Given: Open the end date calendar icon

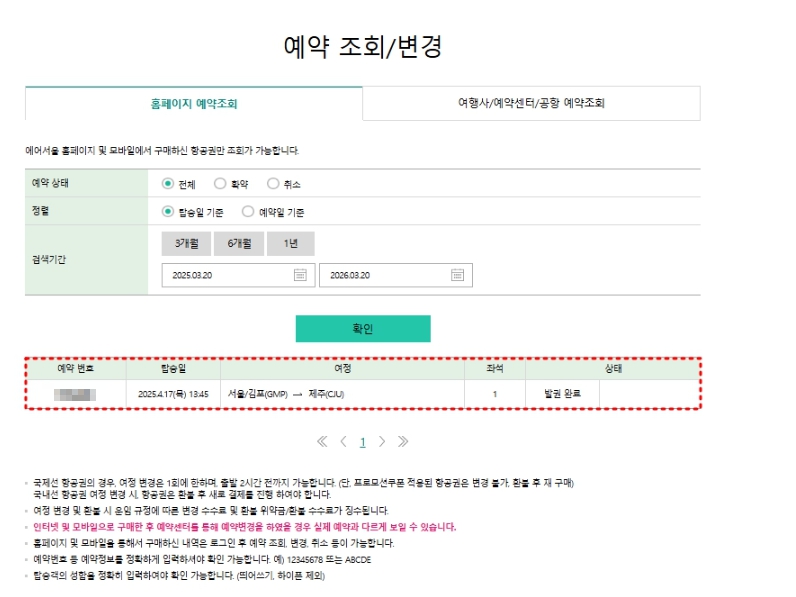Looking at the screenshot, I should [x=457, y=275].
